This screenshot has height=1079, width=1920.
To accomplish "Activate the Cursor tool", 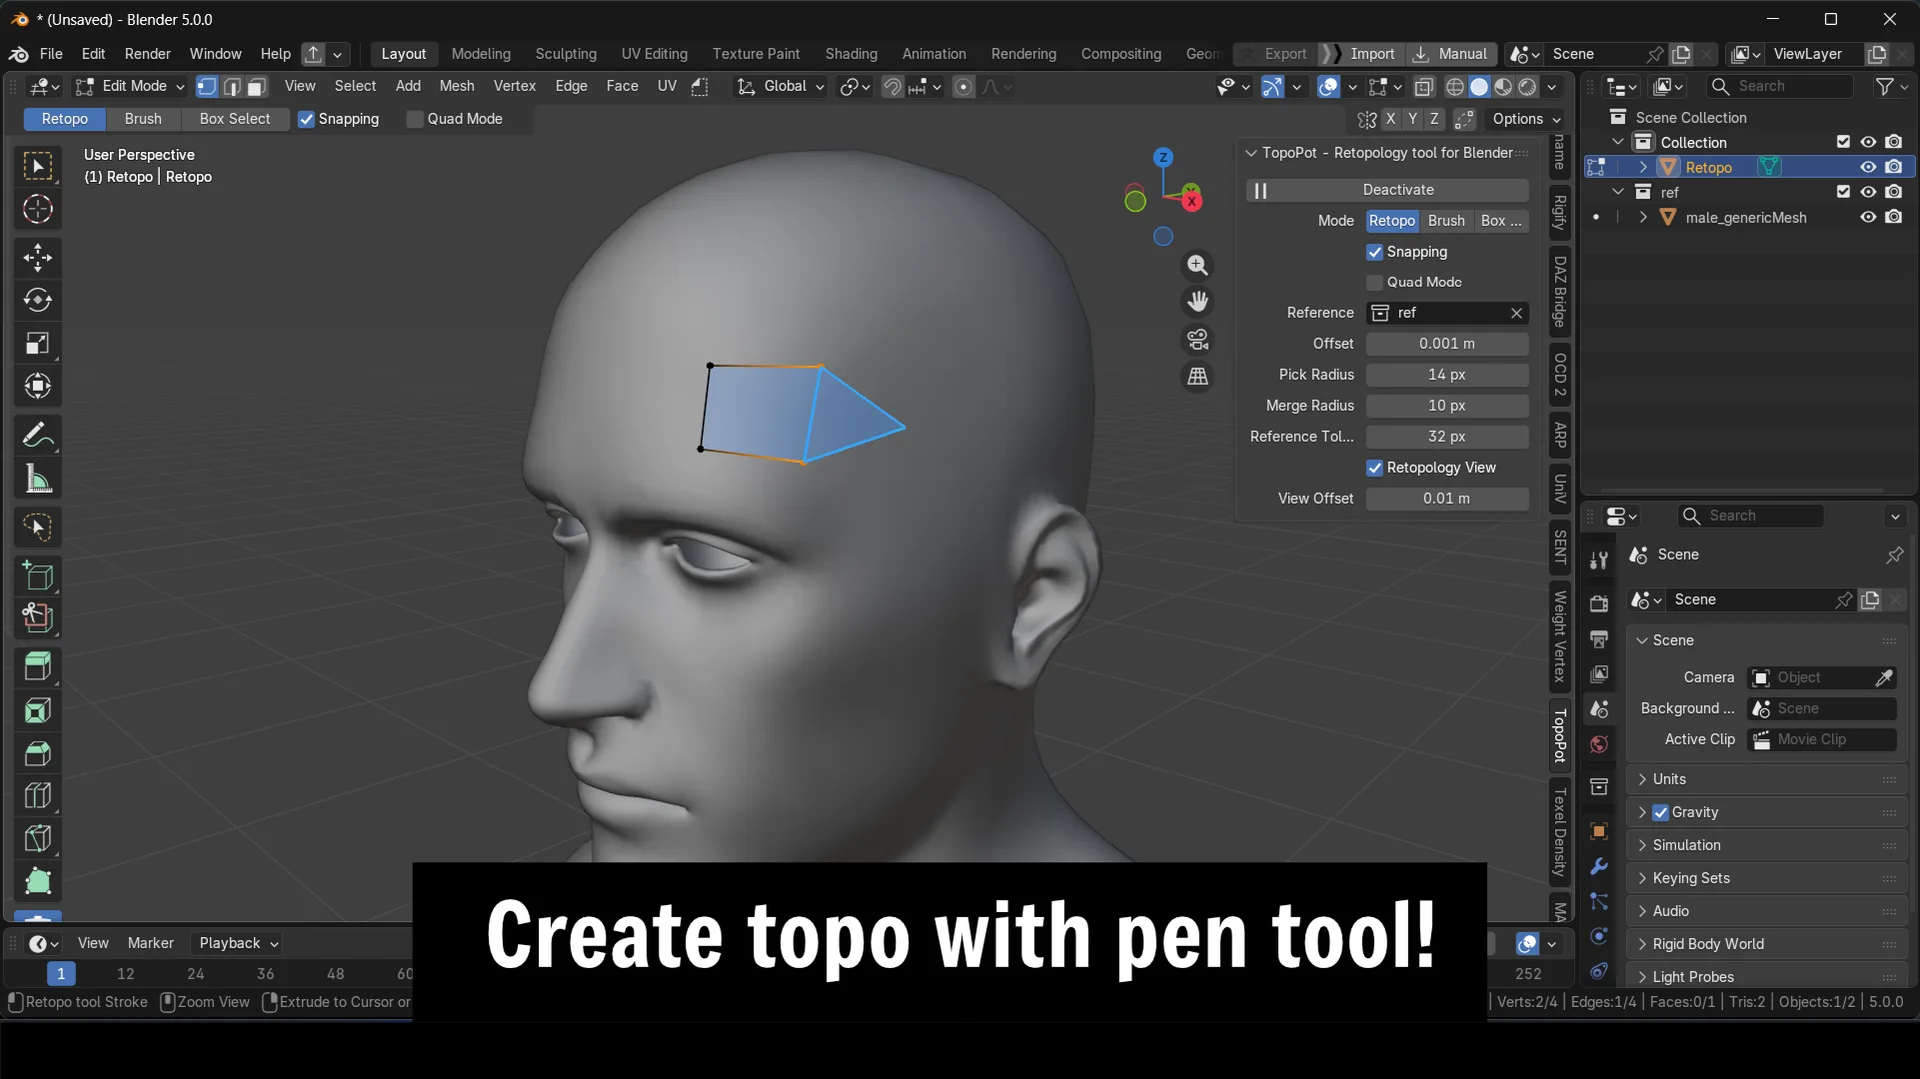I will [38, 209].
